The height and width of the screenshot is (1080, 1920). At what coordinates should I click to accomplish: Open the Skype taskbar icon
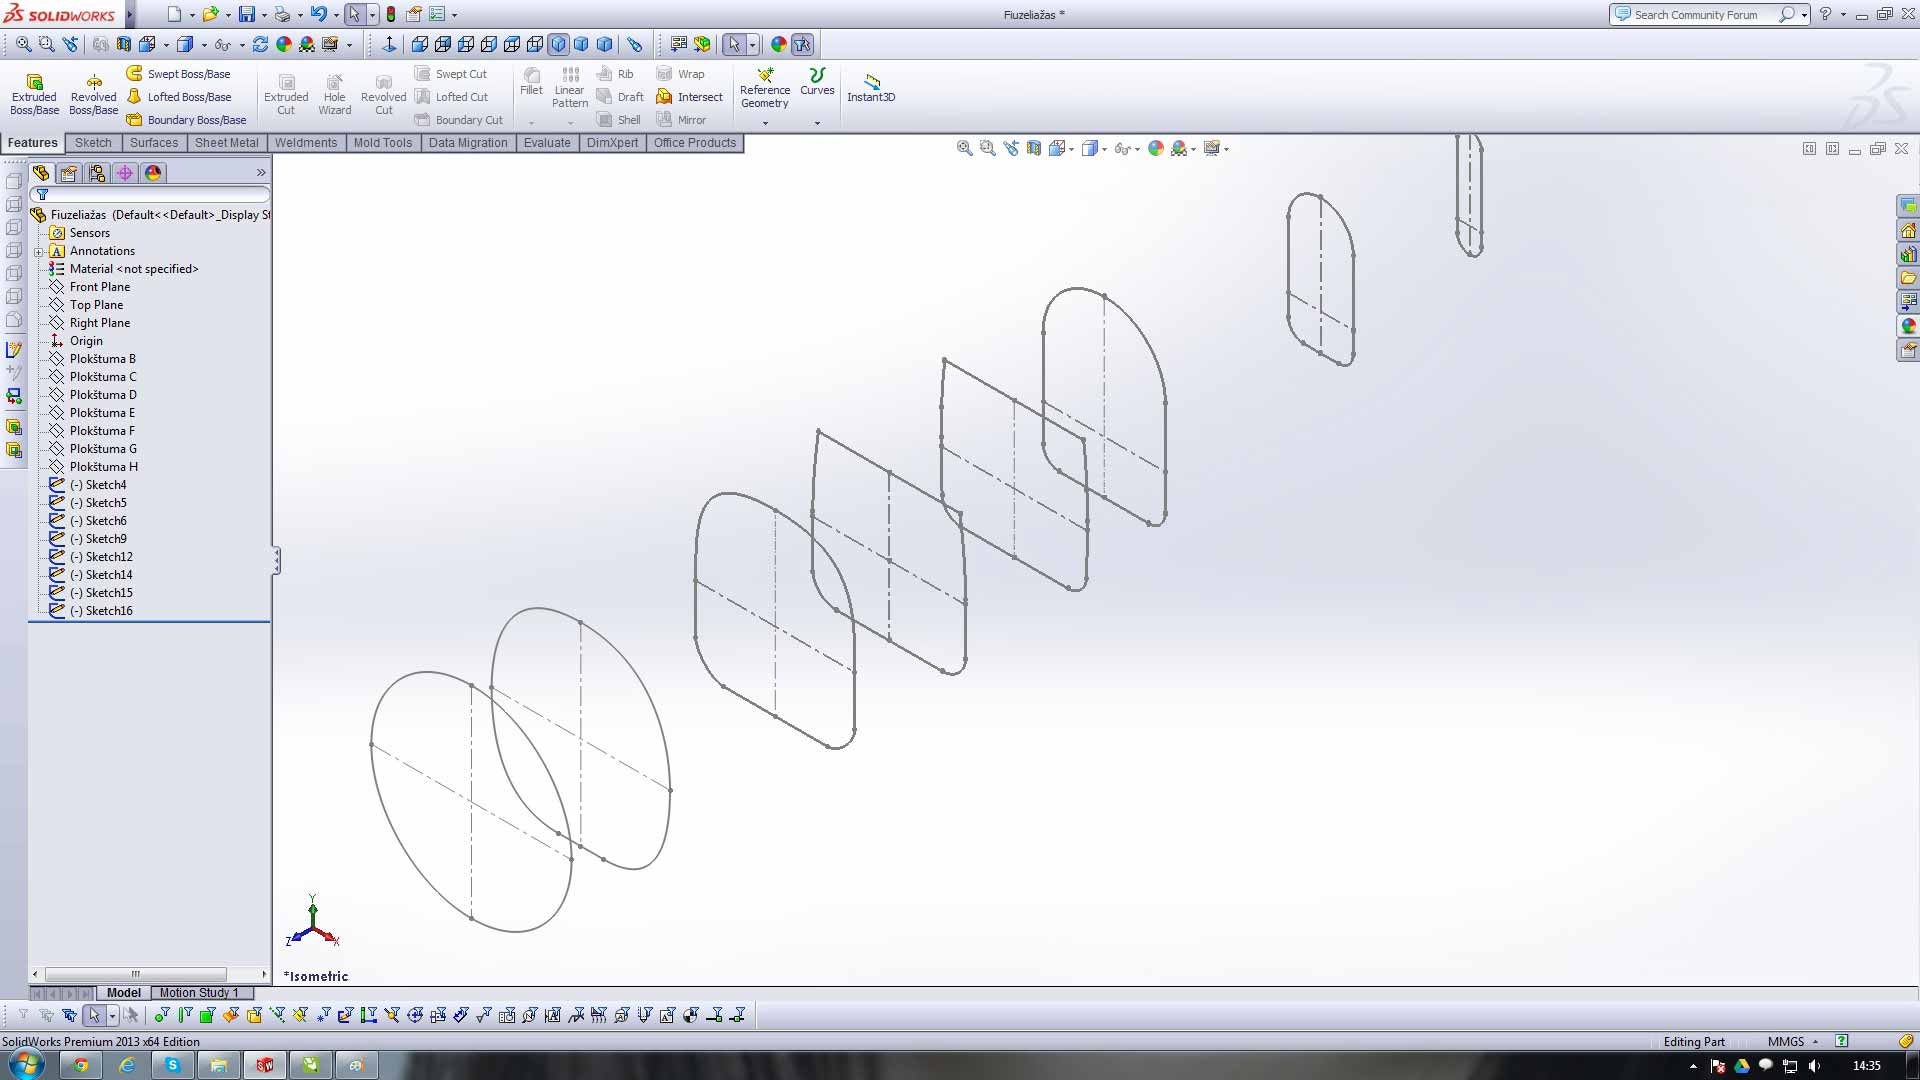[172, 1065]
